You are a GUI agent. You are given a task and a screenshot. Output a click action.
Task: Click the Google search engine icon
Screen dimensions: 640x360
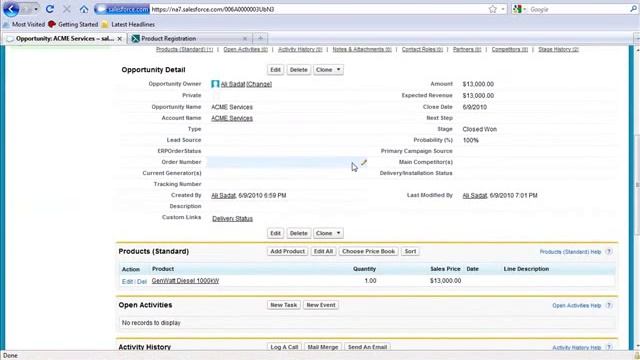tap(517, 9)
